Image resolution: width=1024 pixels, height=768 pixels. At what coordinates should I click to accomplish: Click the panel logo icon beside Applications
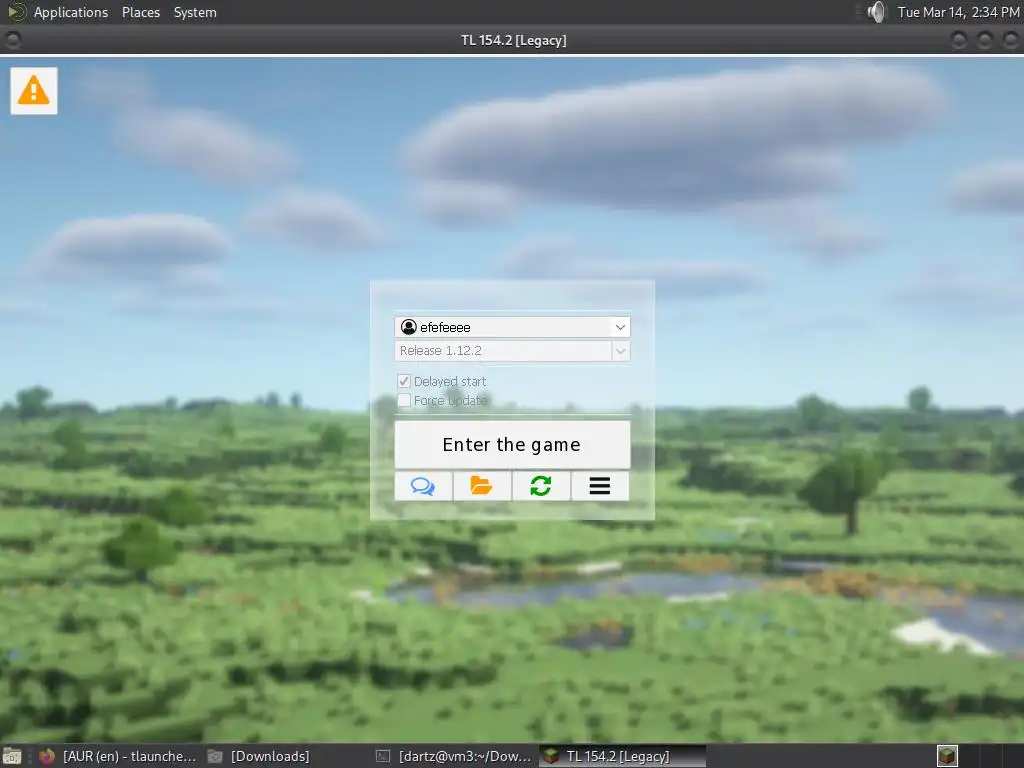coord(16,12)
